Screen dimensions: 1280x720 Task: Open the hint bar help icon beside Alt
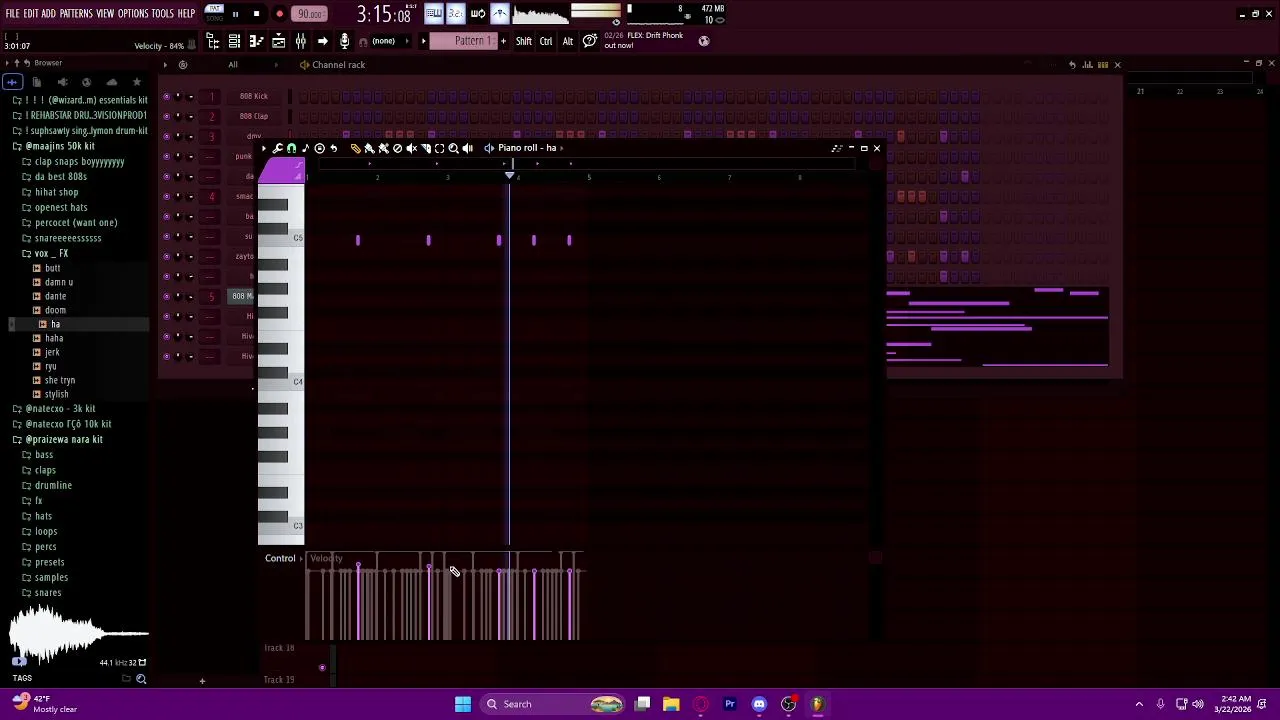point(590,41)
